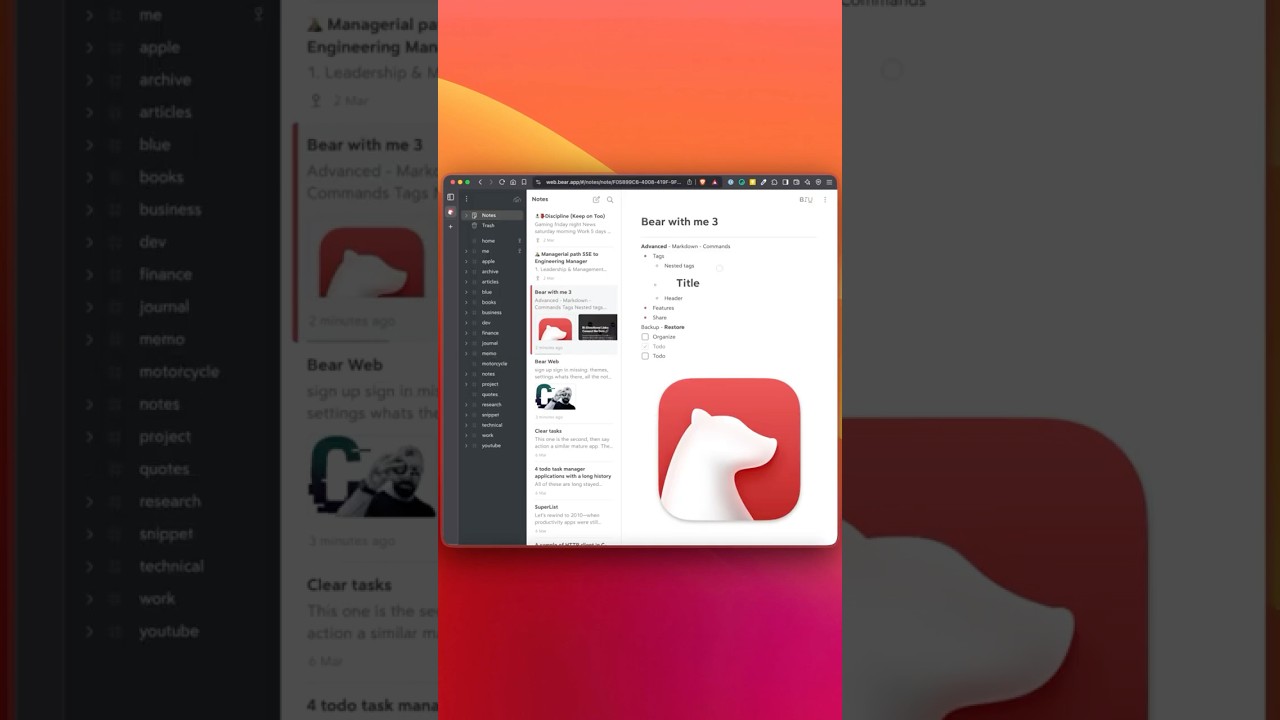
Task: Toggle the browser side panel icon
Action: [785, 182]
